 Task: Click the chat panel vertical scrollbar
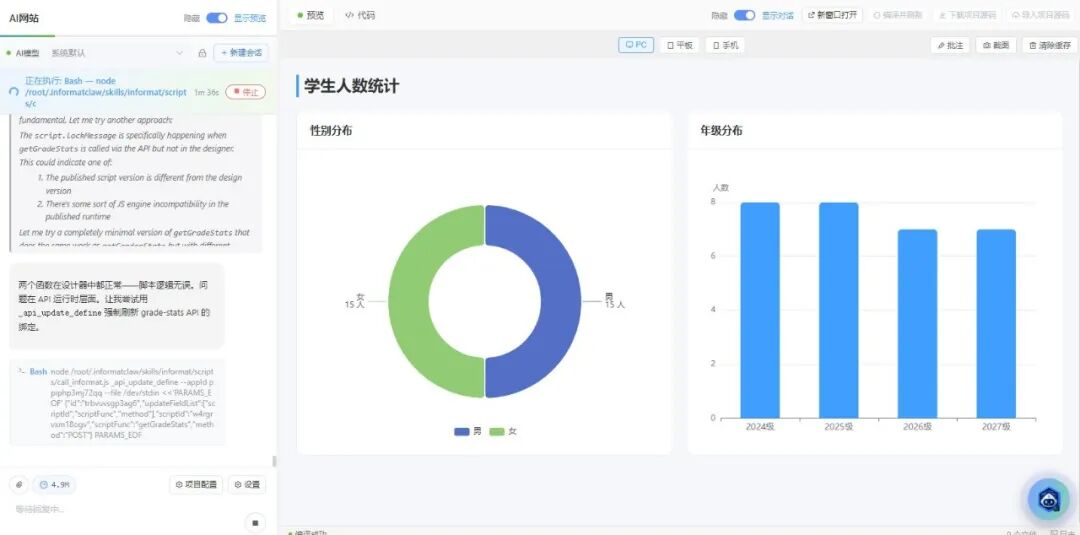click(273, 461)
